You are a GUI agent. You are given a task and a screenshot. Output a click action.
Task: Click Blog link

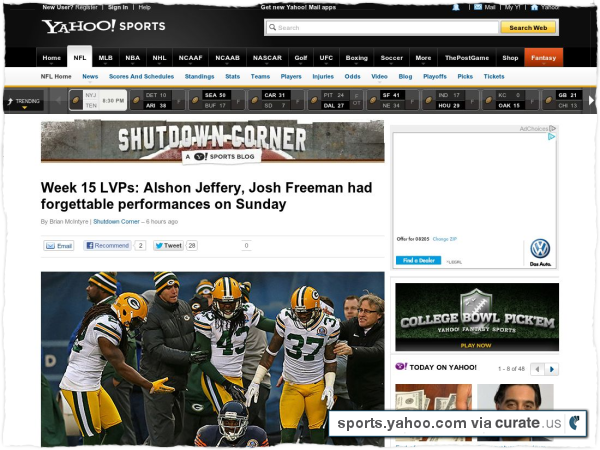(x=405, y=77)
